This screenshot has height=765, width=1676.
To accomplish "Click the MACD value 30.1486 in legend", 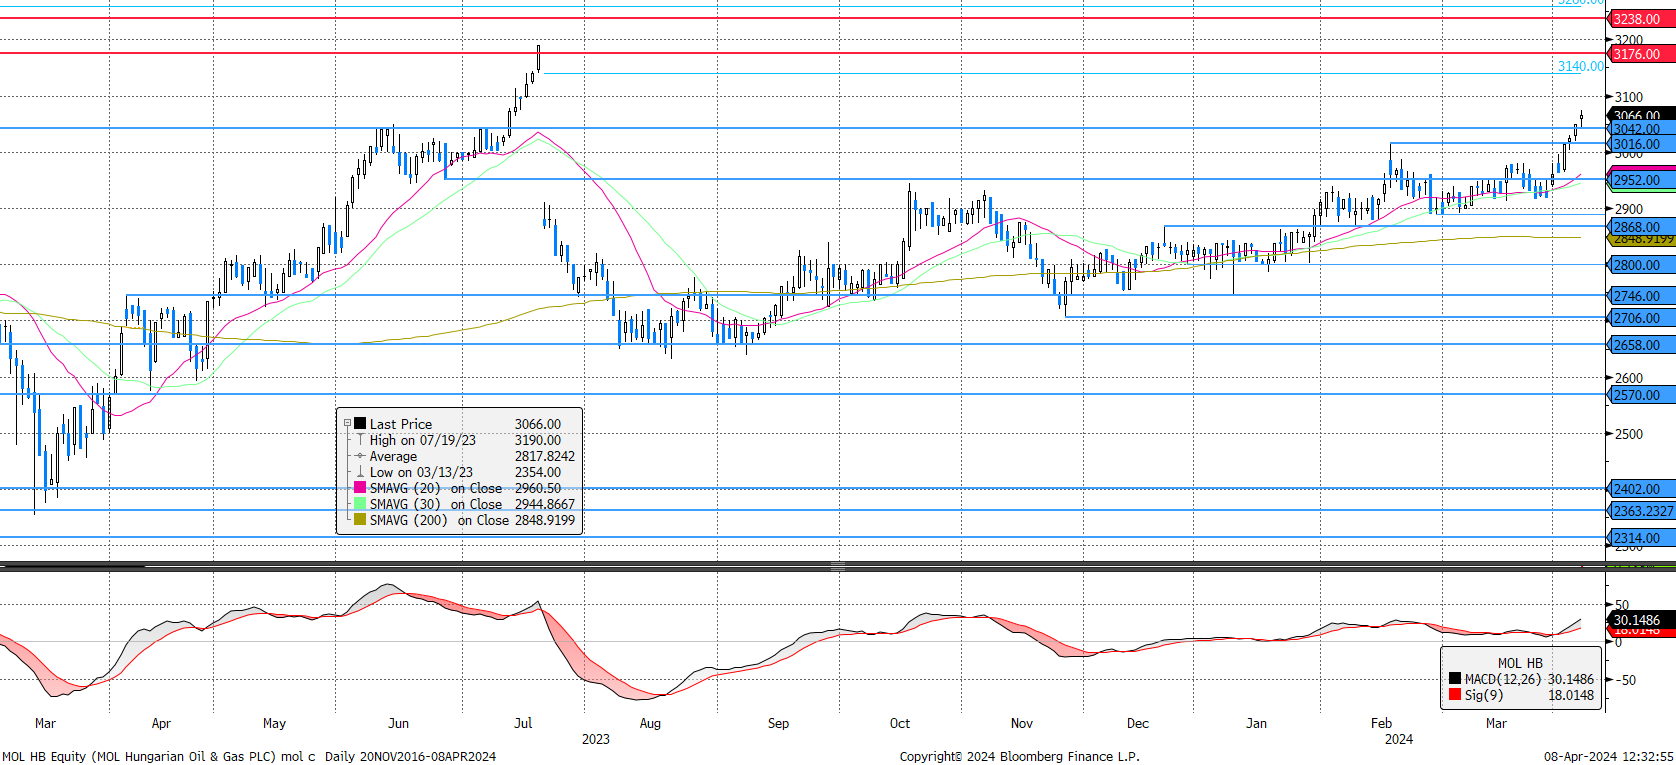I will coord(1571,679).
